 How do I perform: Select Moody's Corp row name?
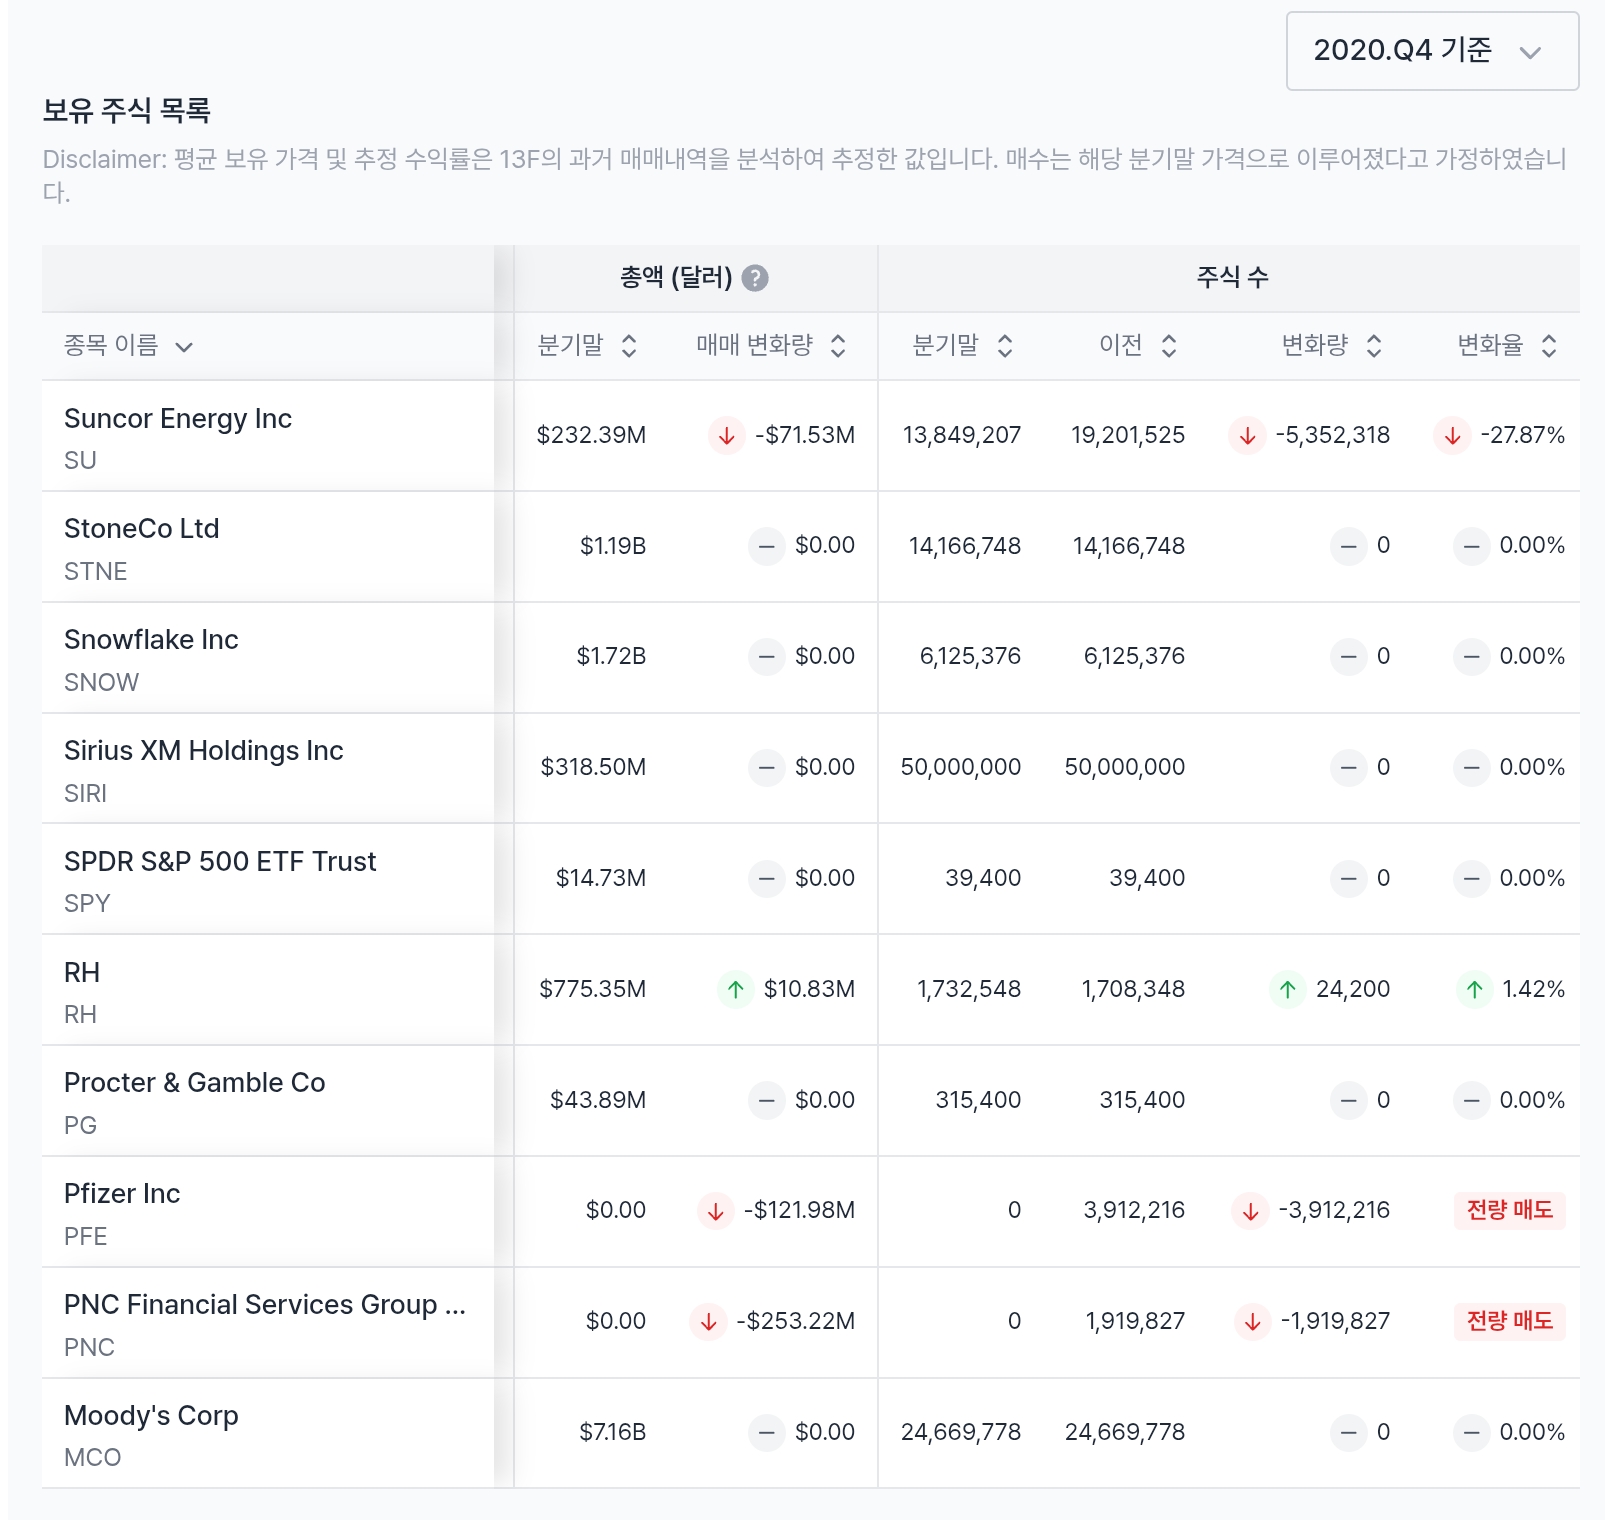(151, 1416)
